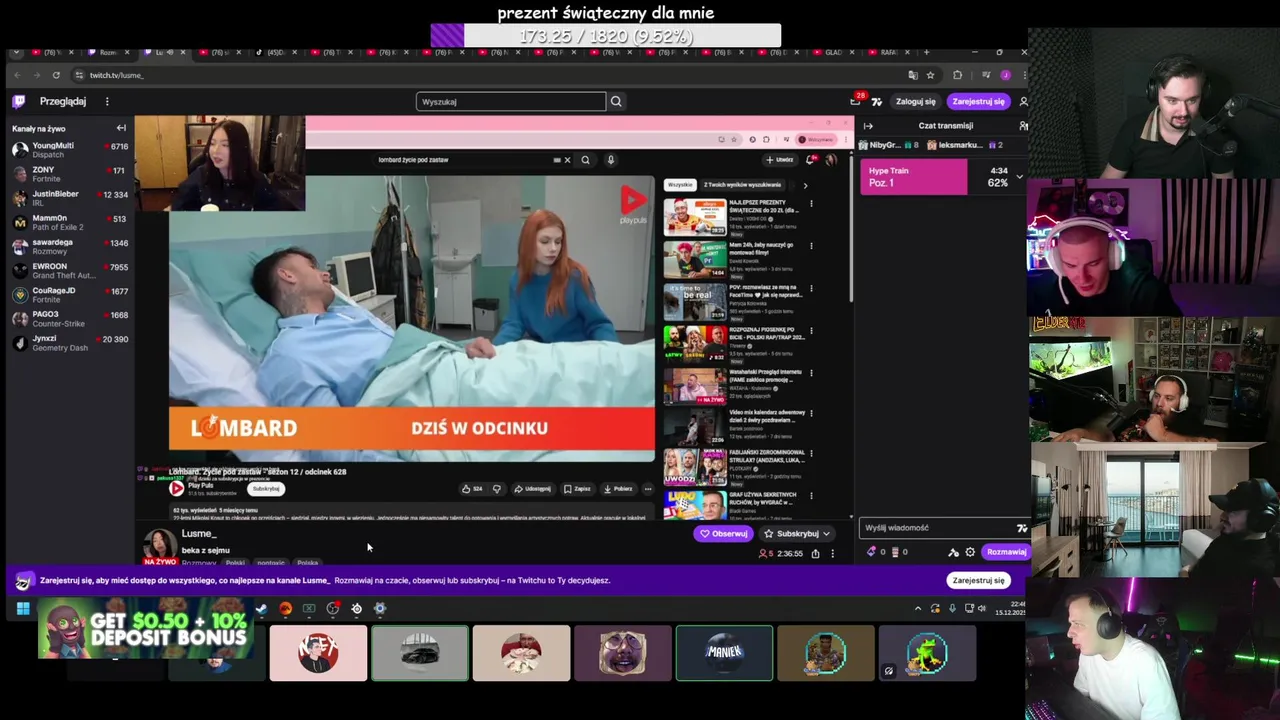Click the Zaloguj się button

click(x=915, y=101)
